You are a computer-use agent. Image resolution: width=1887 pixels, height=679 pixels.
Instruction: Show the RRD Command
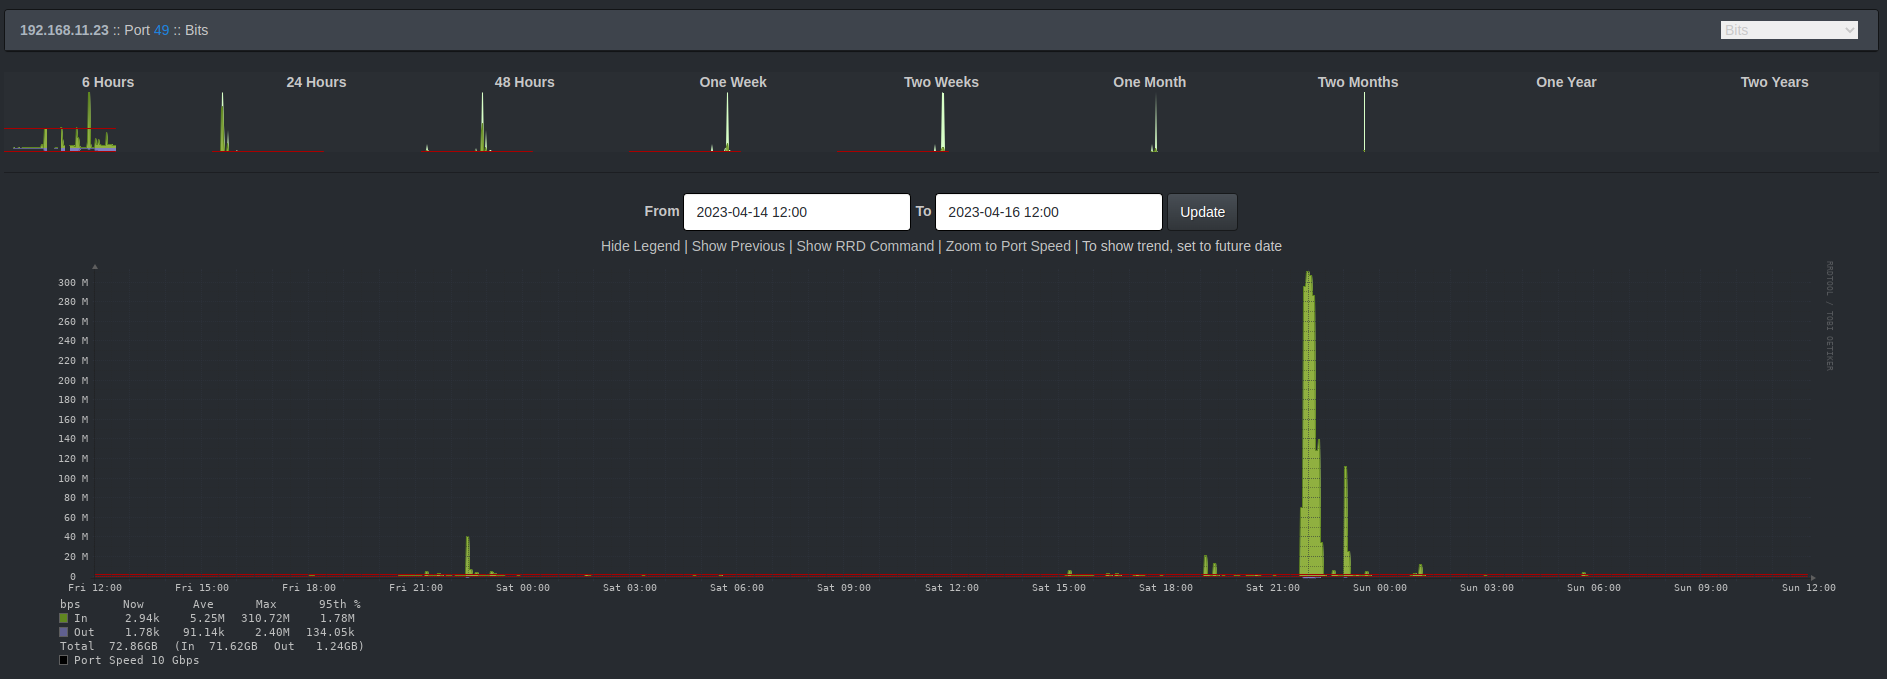click(865, 246)
